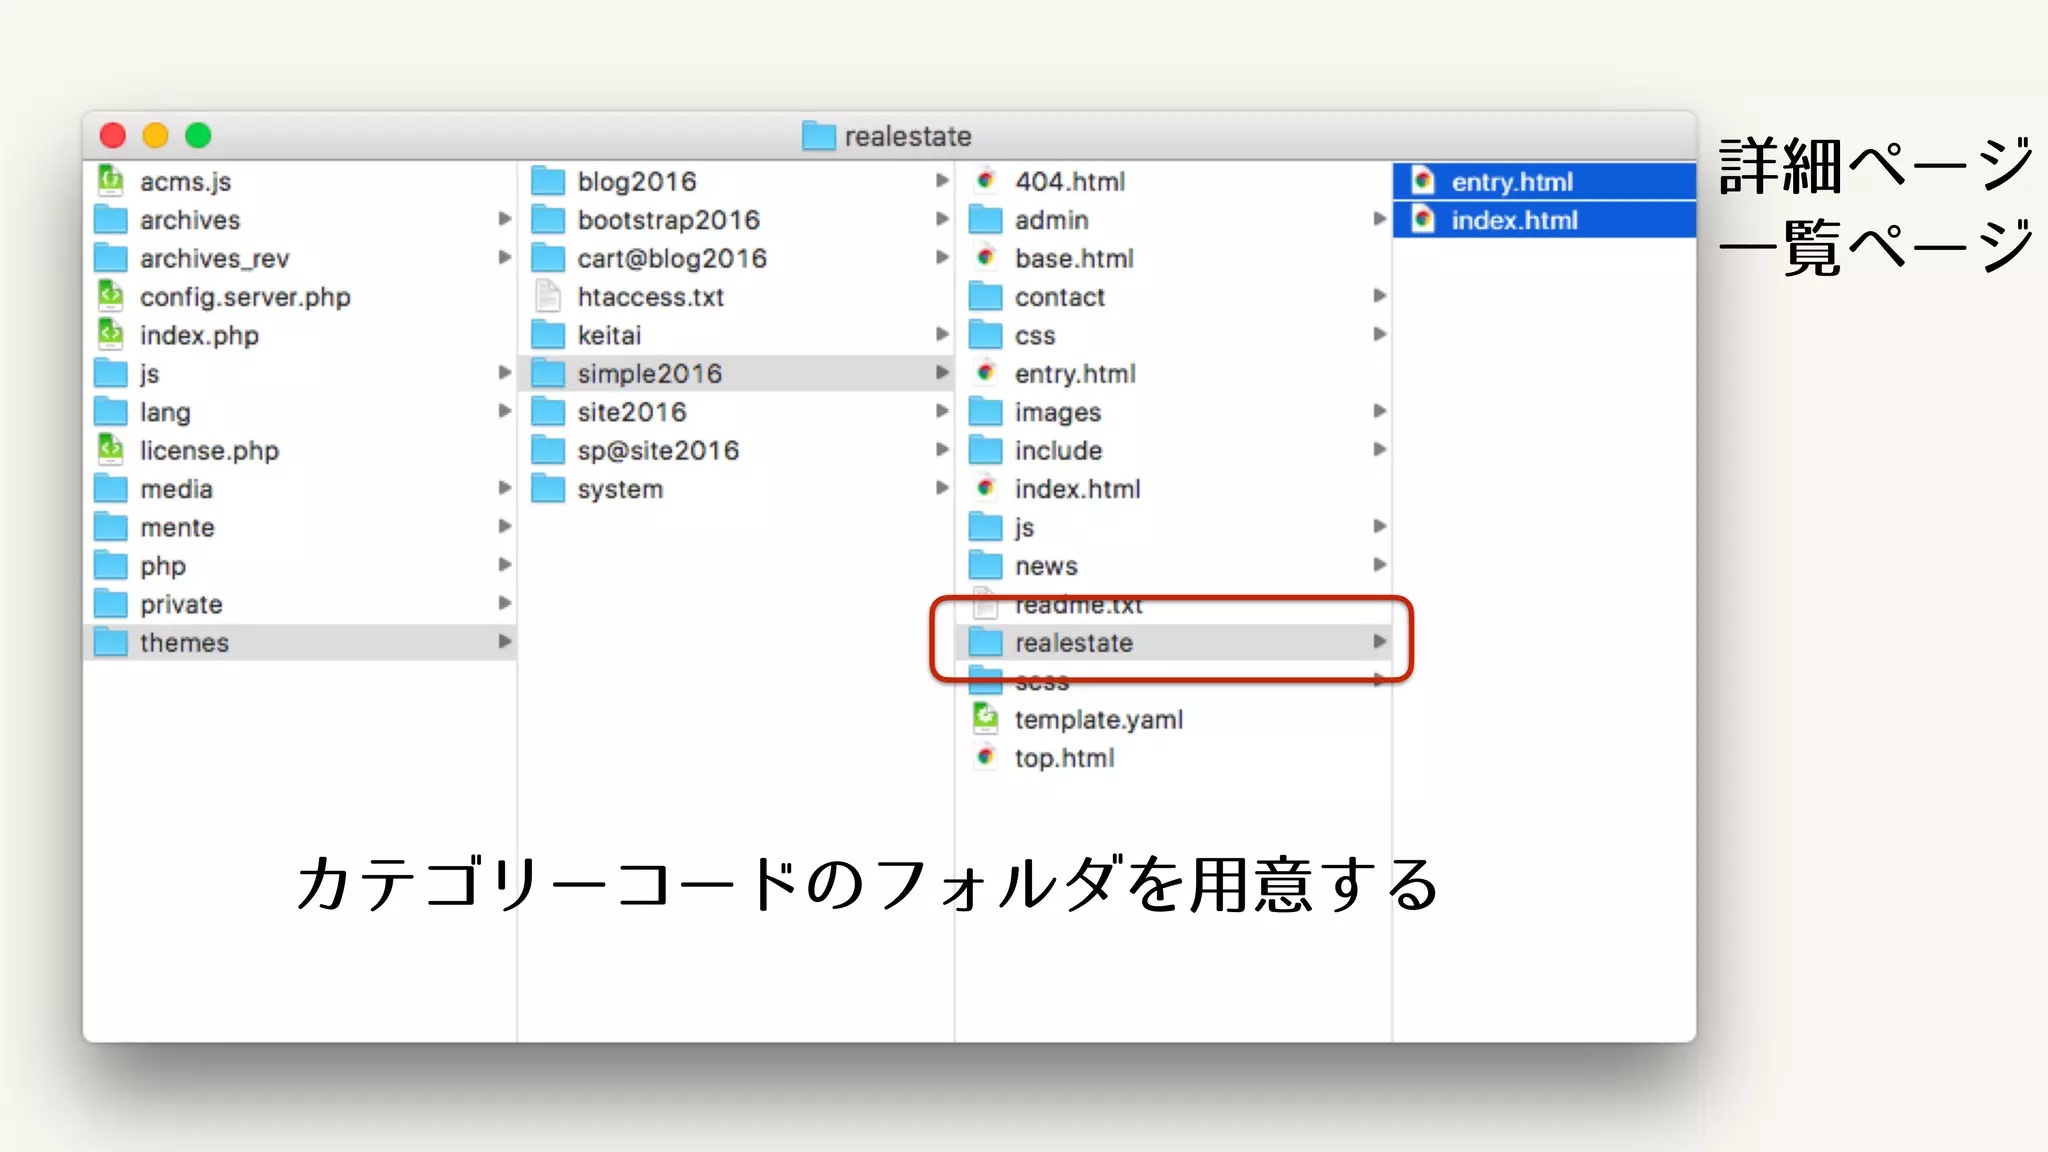Screen dimensions: 2048x1152
Task: Click the 404.html Chrome file icon
Action: click(x=986, y=181)
